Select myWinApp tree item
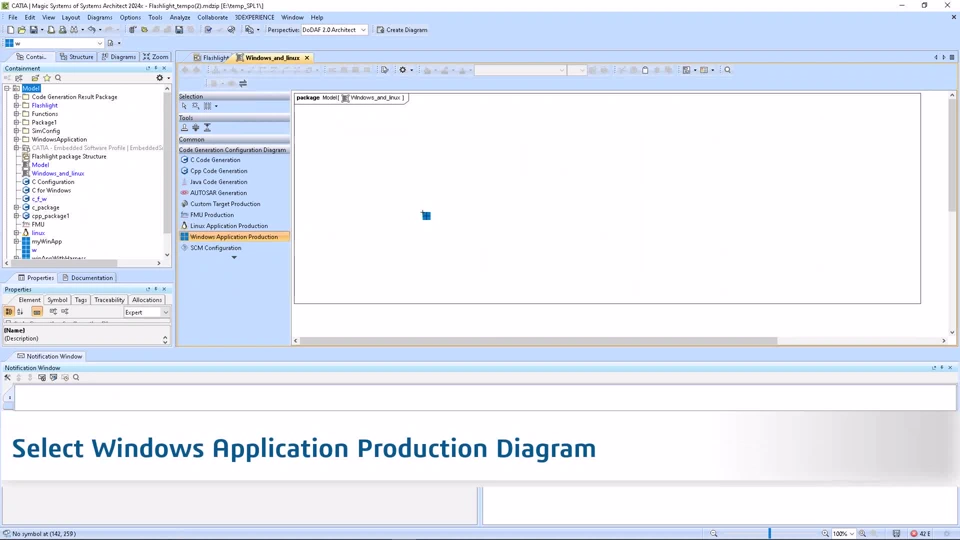960x540 pixels. (47, 242)
